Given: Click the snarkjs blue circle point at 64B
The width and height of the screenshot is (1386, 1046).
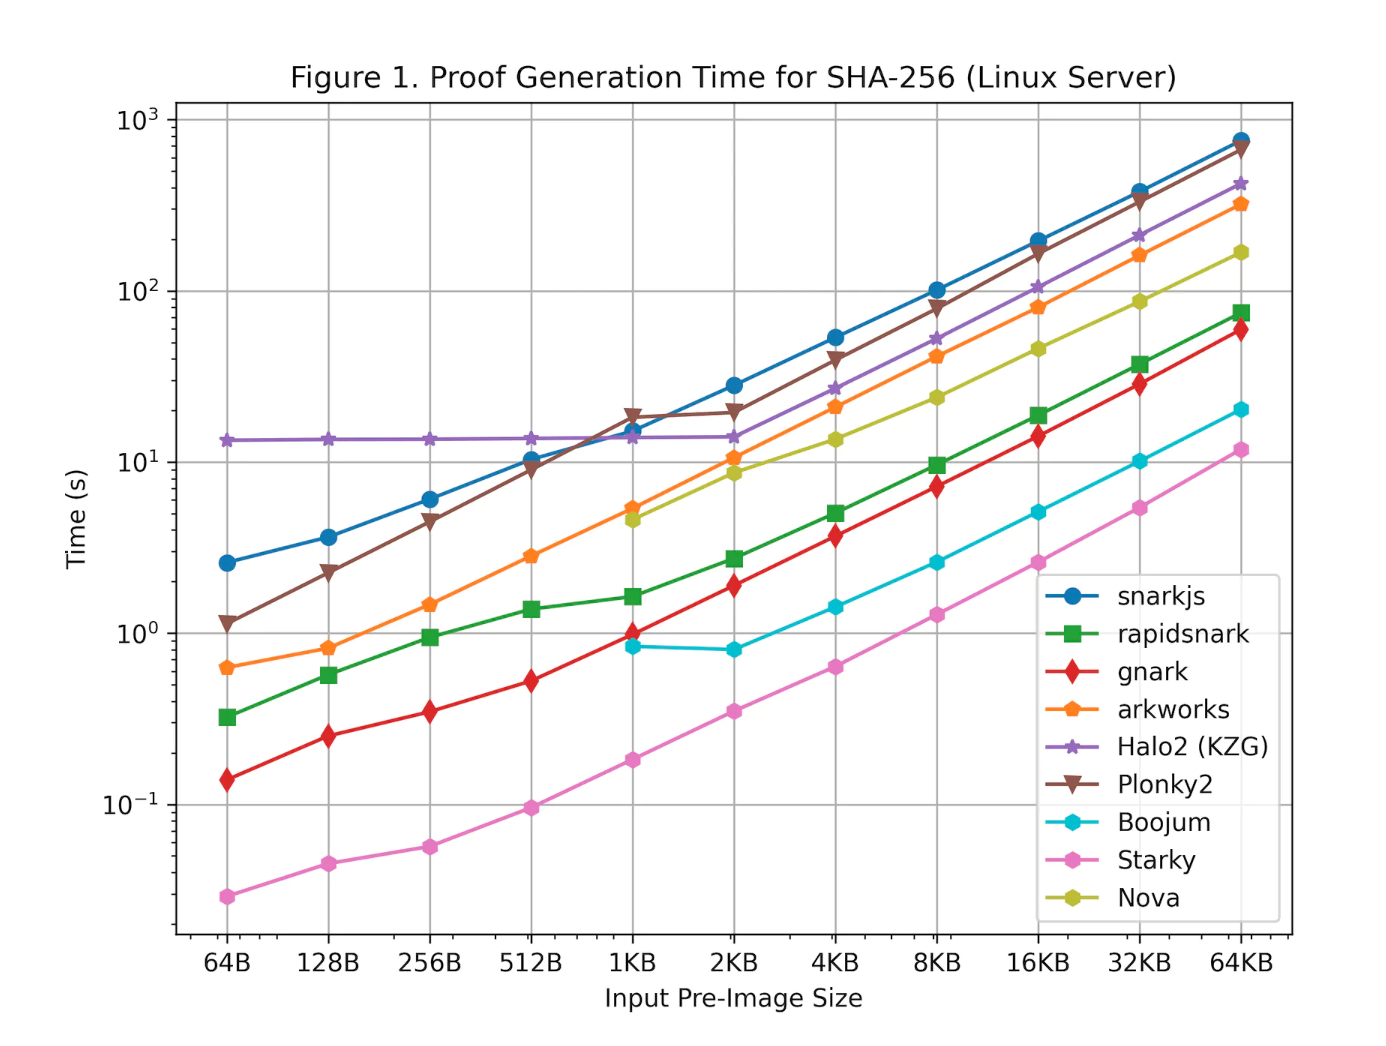Looking at the screenshot, I should (227, 563).
